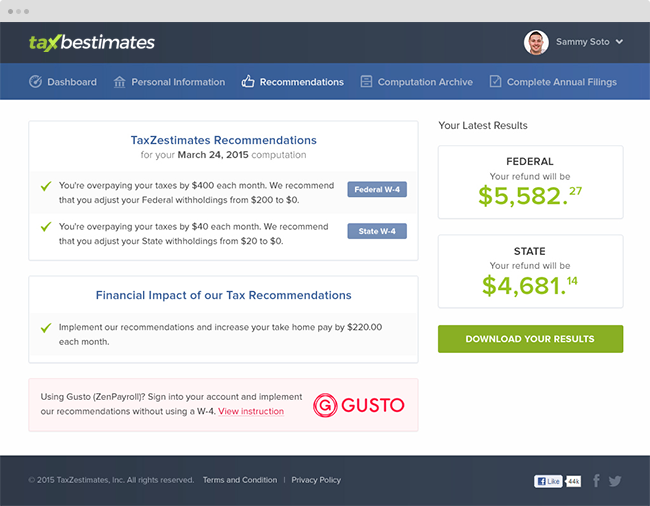Click the Financial Impact of our Tax Recommendations heading
The width and height of the screenshot is (650, 506).
pos(223,295)
